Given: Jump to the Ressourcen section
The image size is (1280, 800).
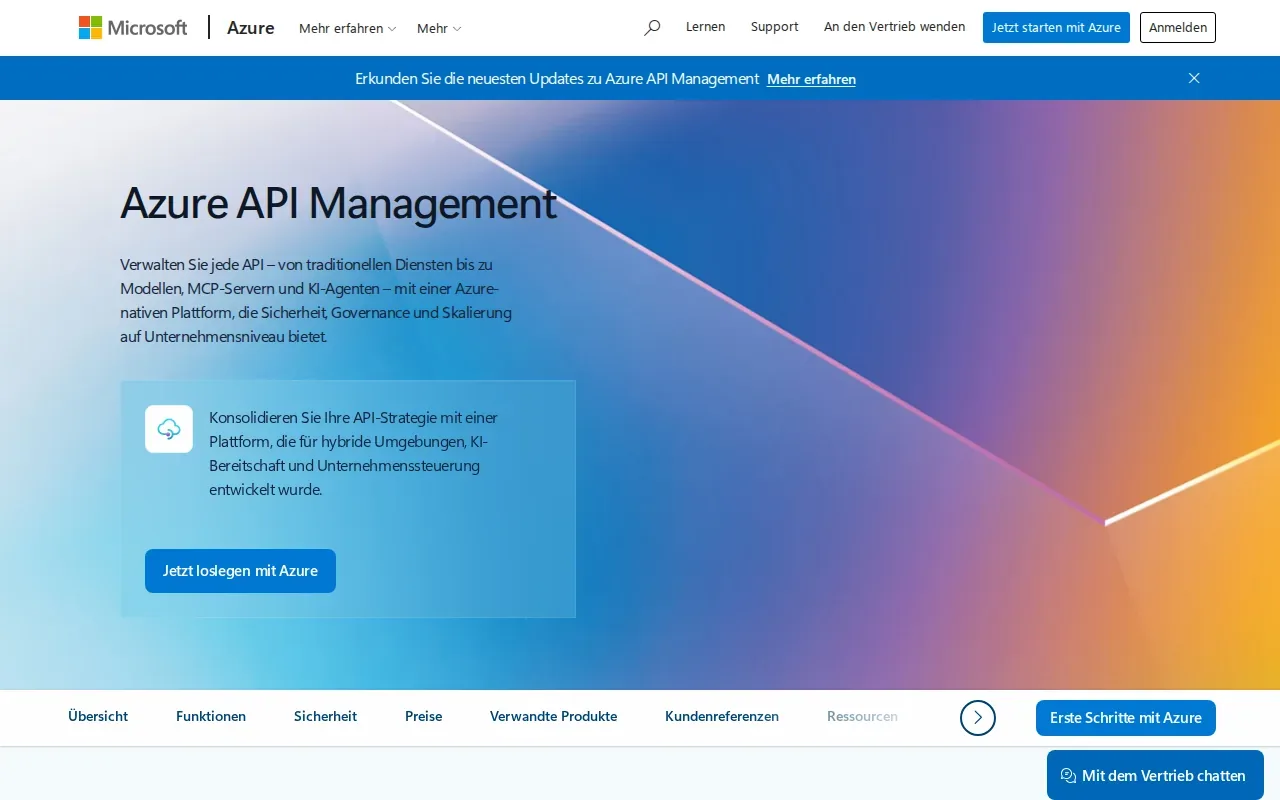Looking at the screenshot, I should point(862,716).
